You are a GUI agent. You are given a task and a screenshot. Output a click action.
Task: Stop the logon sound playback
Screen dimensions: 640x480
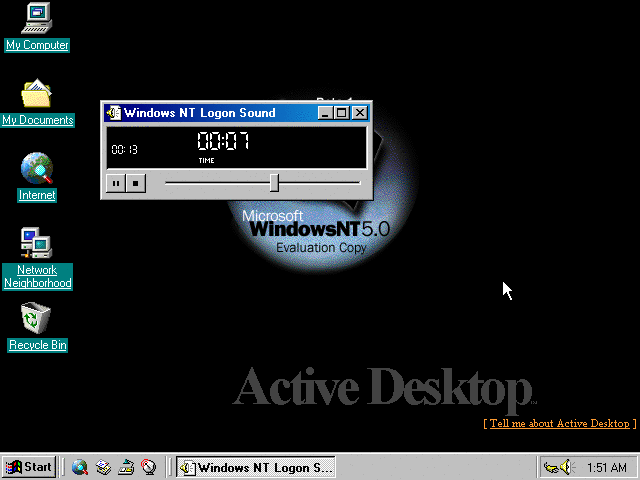(136, 183)
